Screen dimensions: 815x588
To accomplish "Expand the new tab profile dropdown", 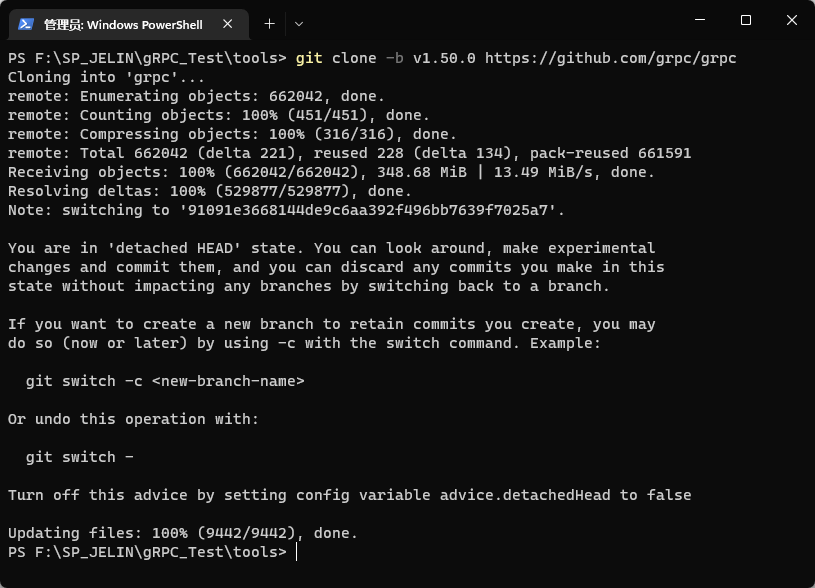I will pyautogui.click(x=299, y=24).
